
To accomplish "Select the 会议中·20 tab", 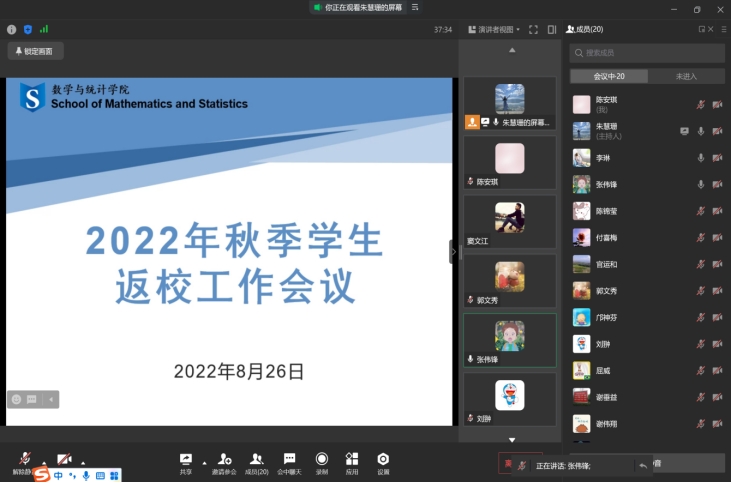I will (608, 76).
